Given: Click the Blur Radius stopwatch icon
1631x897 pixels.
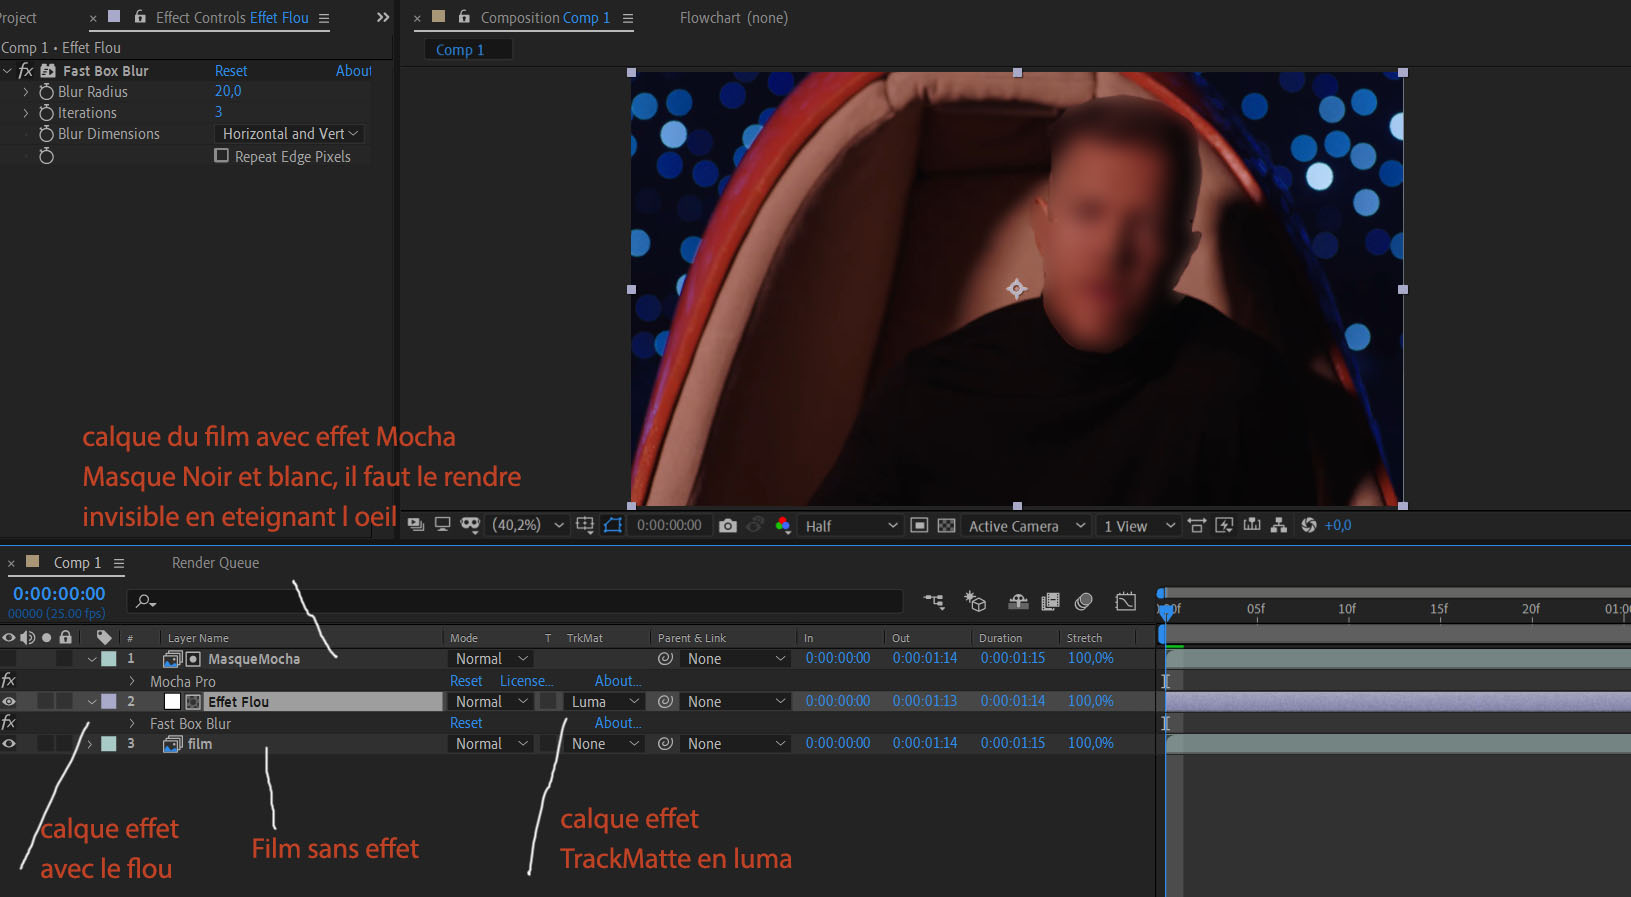Looking at the screenshot, I should click(x=46, y=92).
